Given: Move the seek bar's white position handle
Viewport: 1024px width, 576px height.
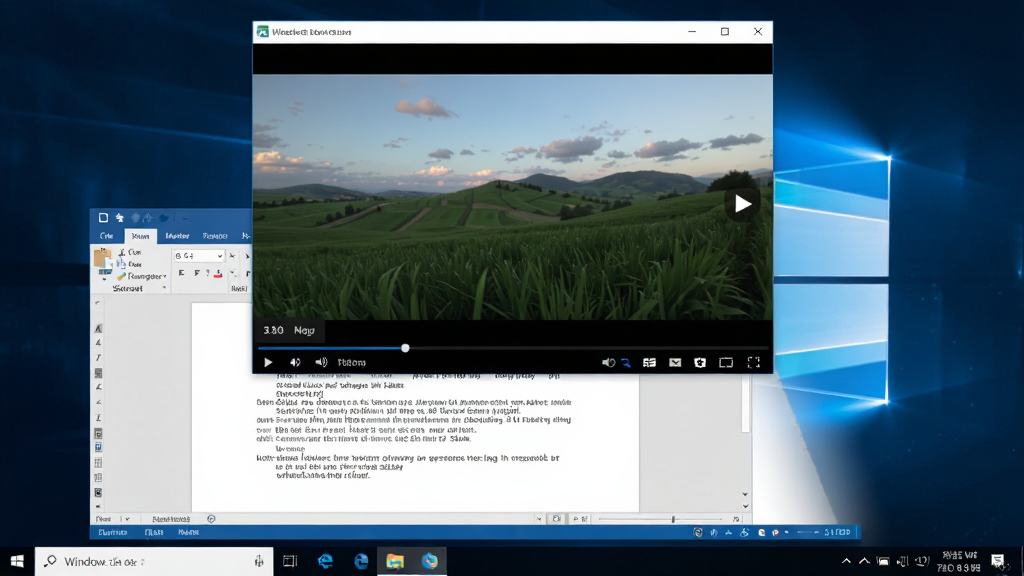Looking at the screenshot, I should coord(406,348).
